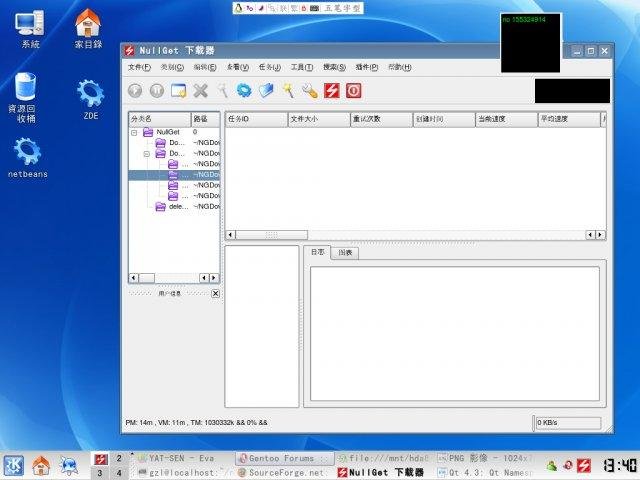Click the red power toolbar icon

353,91
